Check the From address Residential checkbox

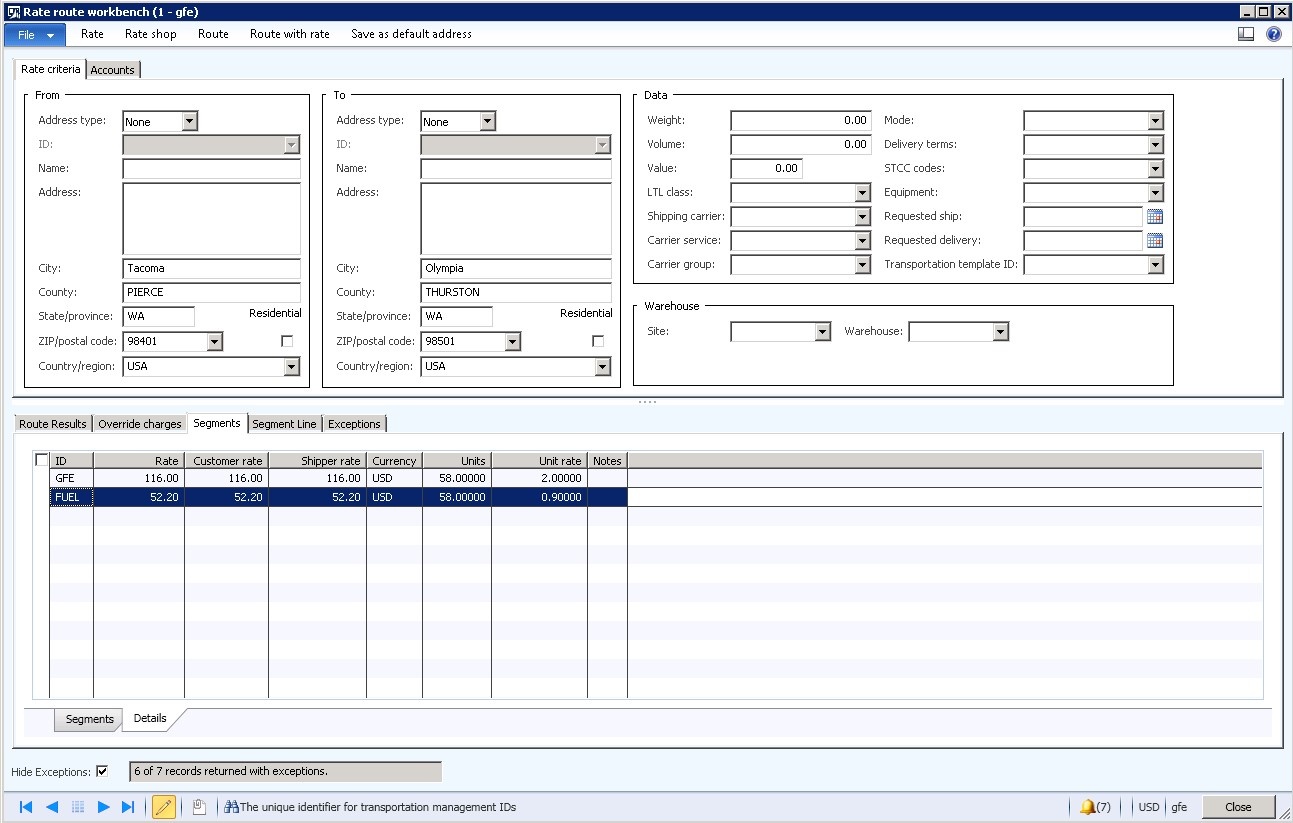point(288,341)
